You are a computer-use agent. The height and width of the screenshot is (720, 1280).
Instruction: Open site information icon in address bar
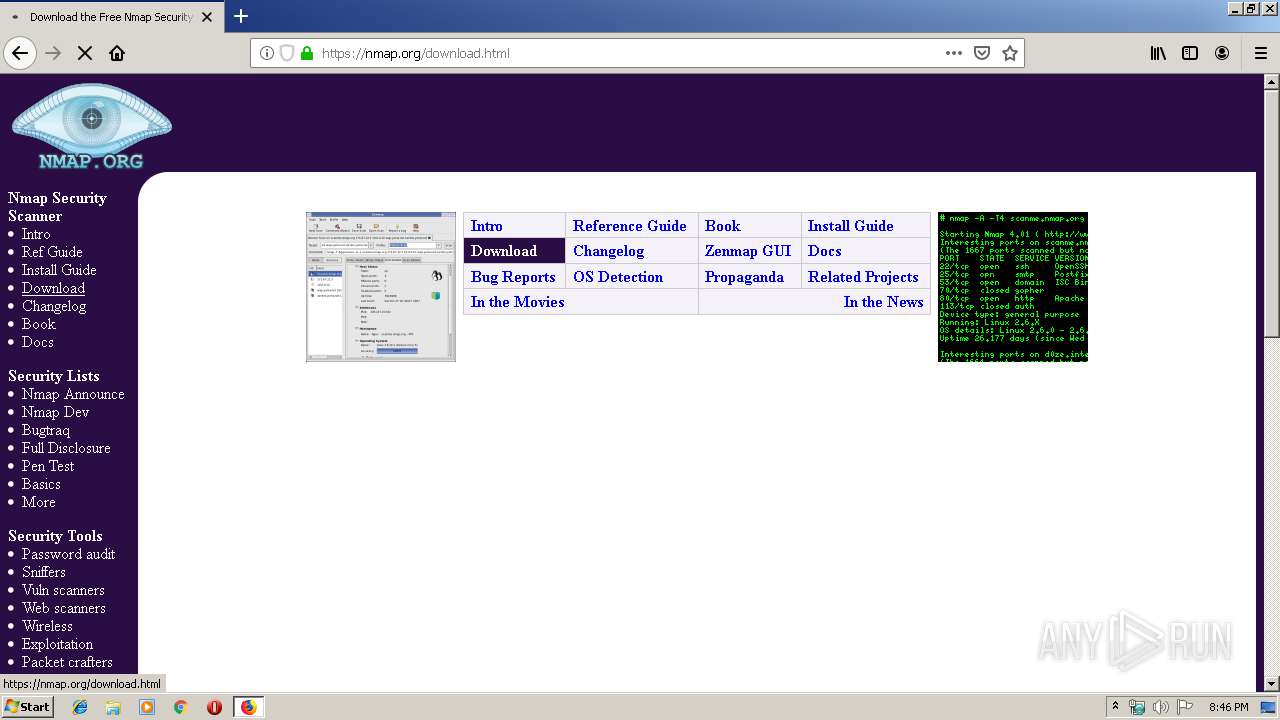(267, 53)
